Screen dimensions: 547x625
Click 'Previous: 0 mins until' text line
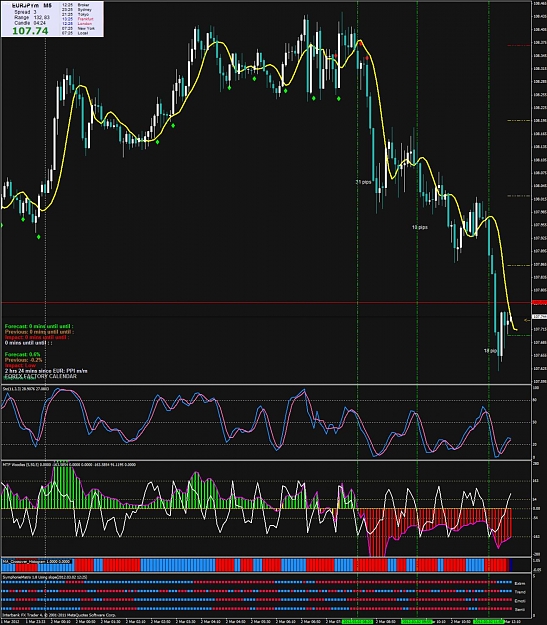click(39, 332)
